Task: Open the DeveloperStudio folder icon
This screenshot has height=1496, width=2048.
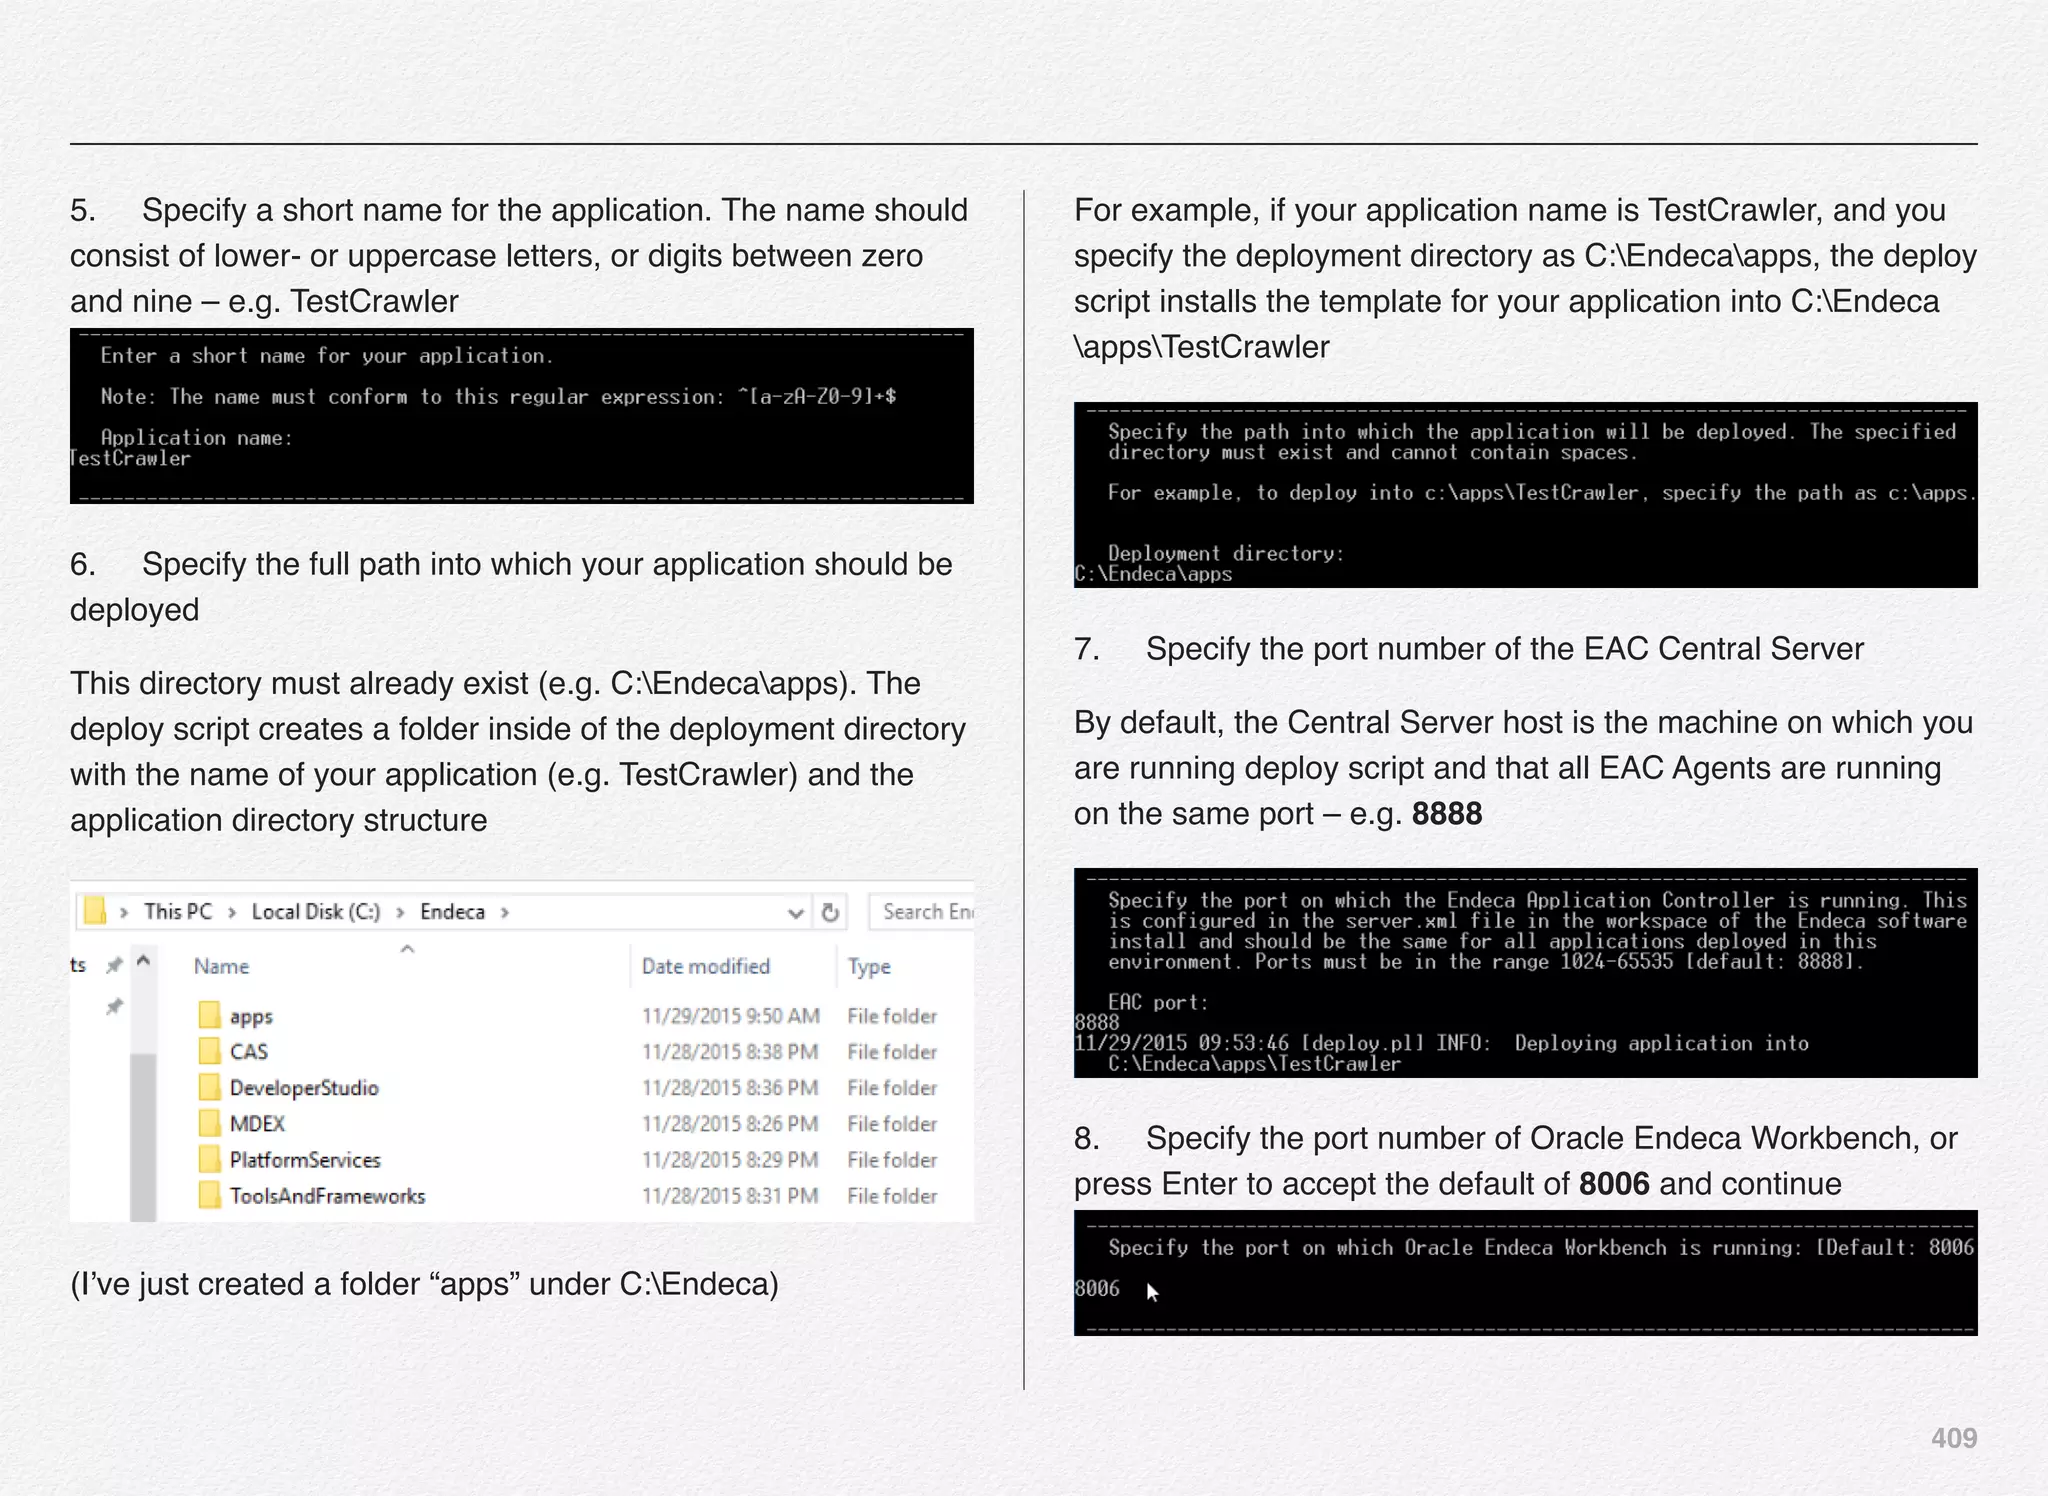Action: pyautogui.click(x=209, y=1087)
